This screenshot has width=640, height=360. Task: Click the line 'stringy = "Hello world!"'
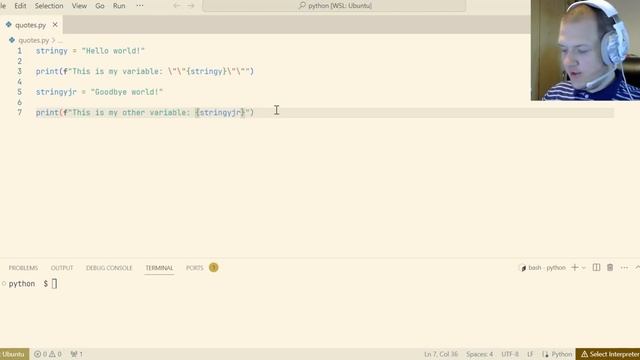point(90,51)
